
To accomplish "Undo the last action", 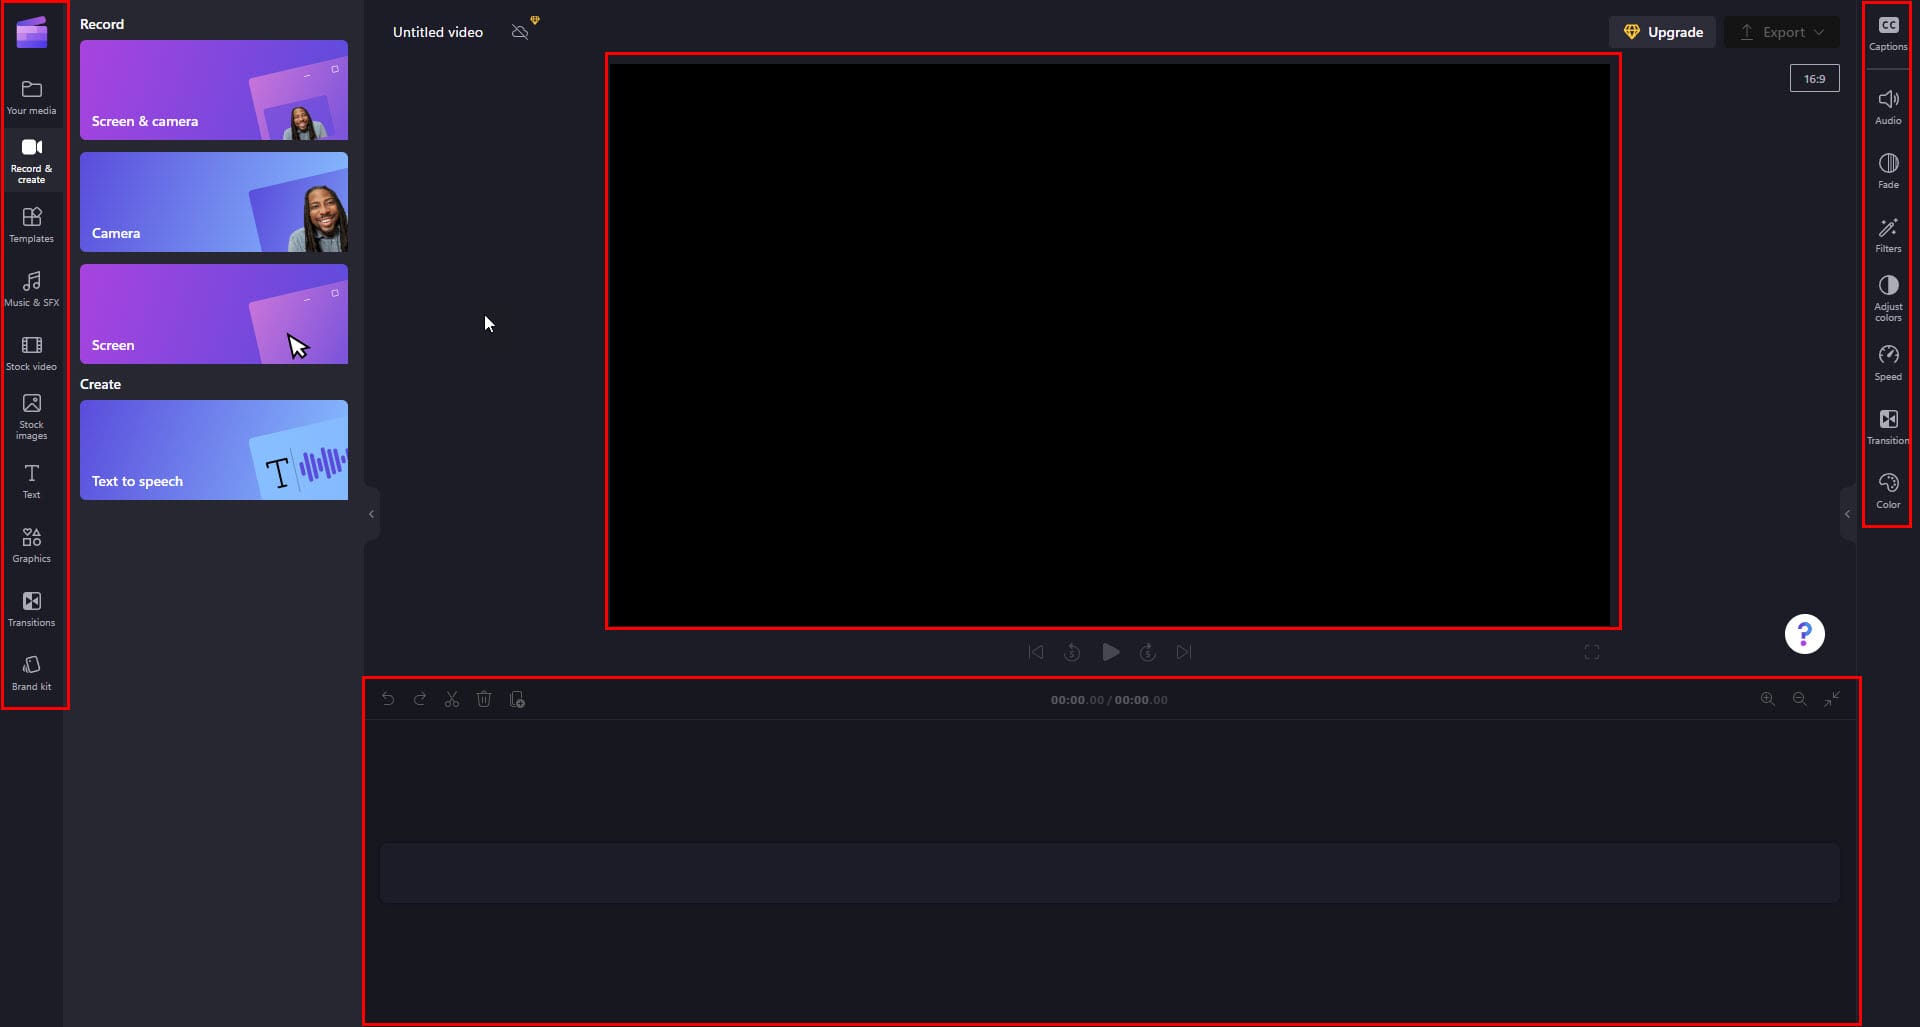I will coord(388,699).
